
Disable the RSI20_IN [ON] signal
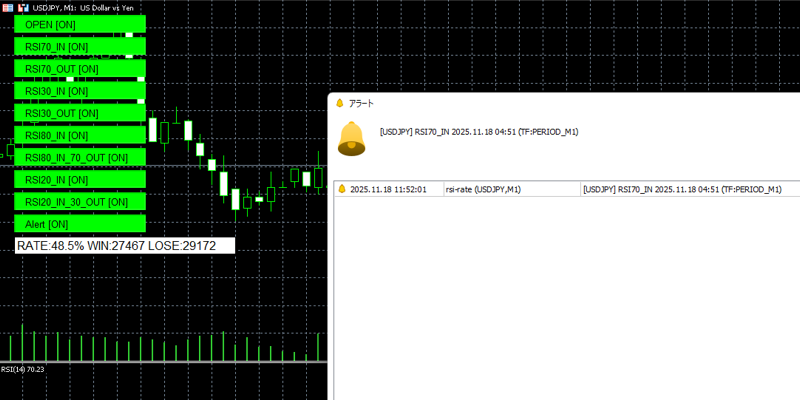coord(80,180)
